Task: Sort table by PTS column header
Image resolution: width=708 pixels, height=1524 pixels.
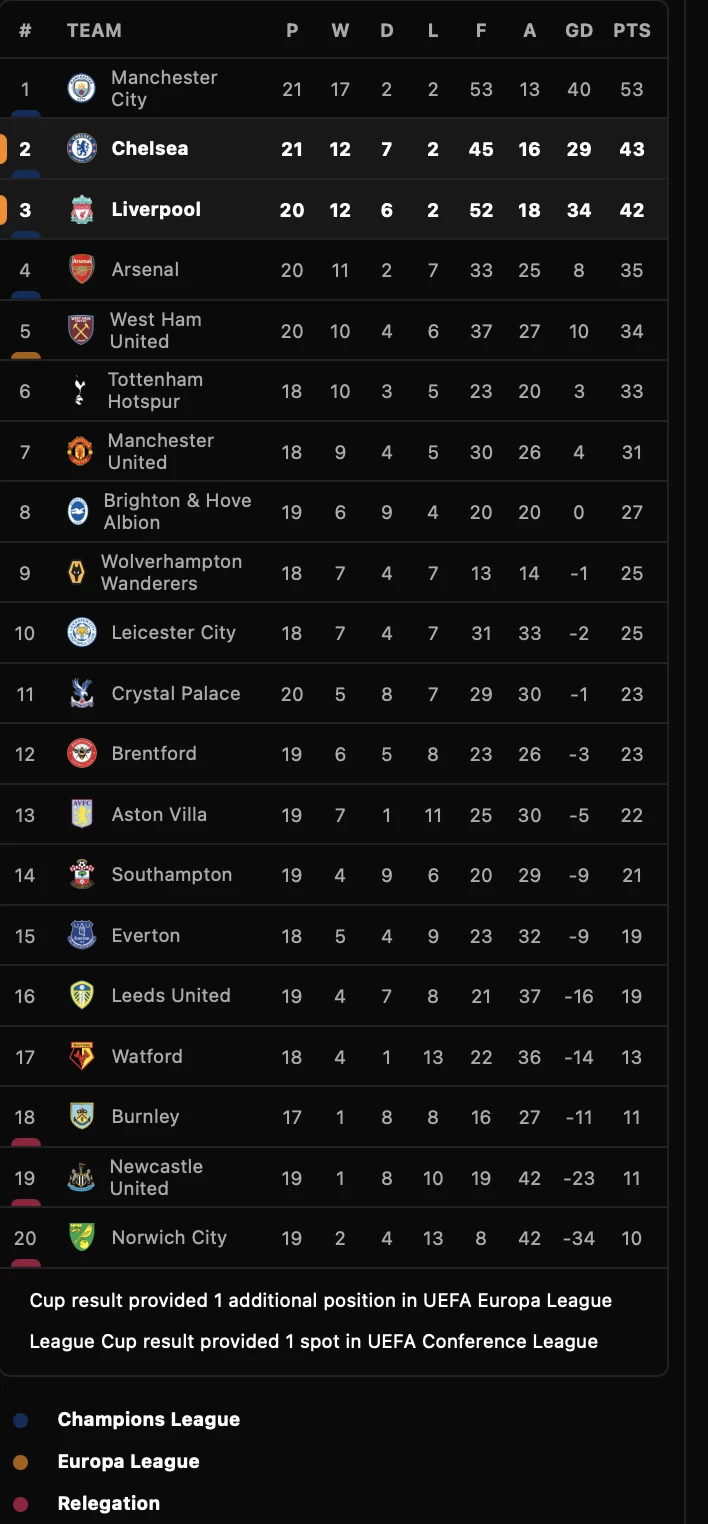Action: click(x=631, y=31)
